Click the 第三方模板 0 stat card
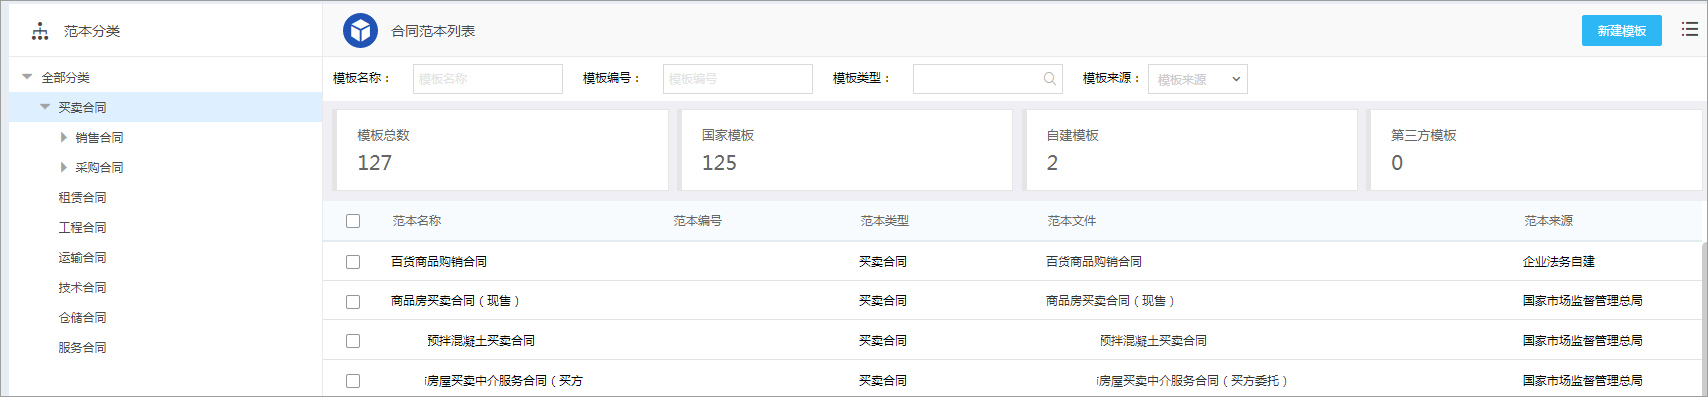 (1535, 150)
